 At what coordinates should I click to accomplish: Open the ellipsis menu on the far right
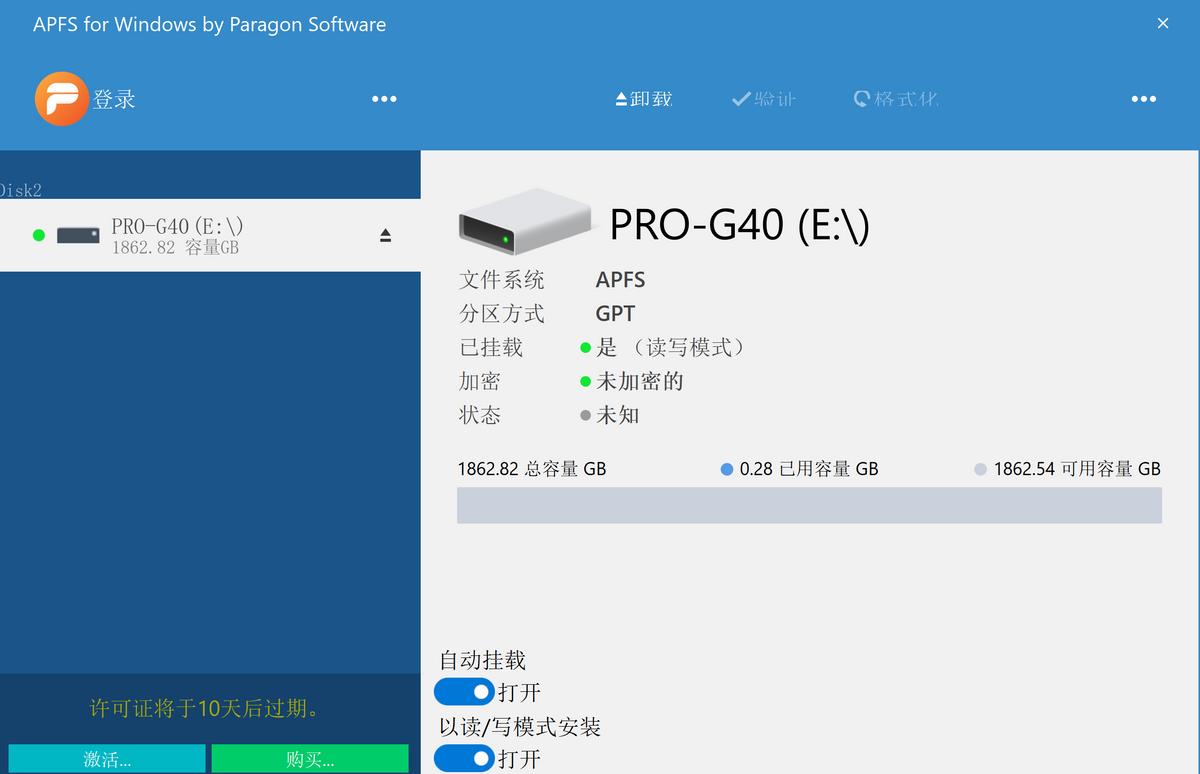[x=1143, y=98]
